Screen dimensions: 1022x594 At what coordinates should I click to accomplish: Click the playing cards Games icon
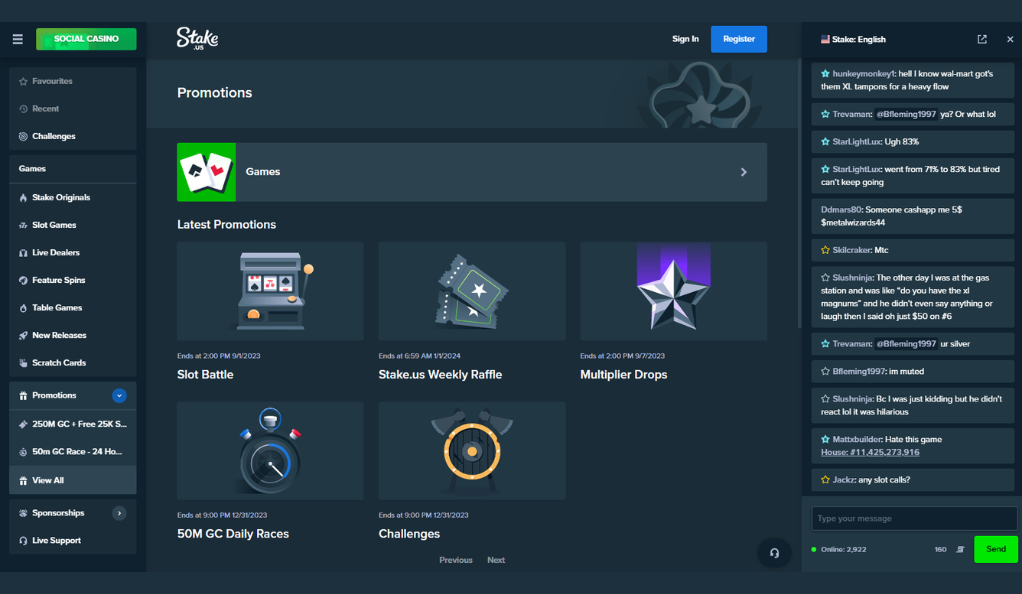(207, 172)
